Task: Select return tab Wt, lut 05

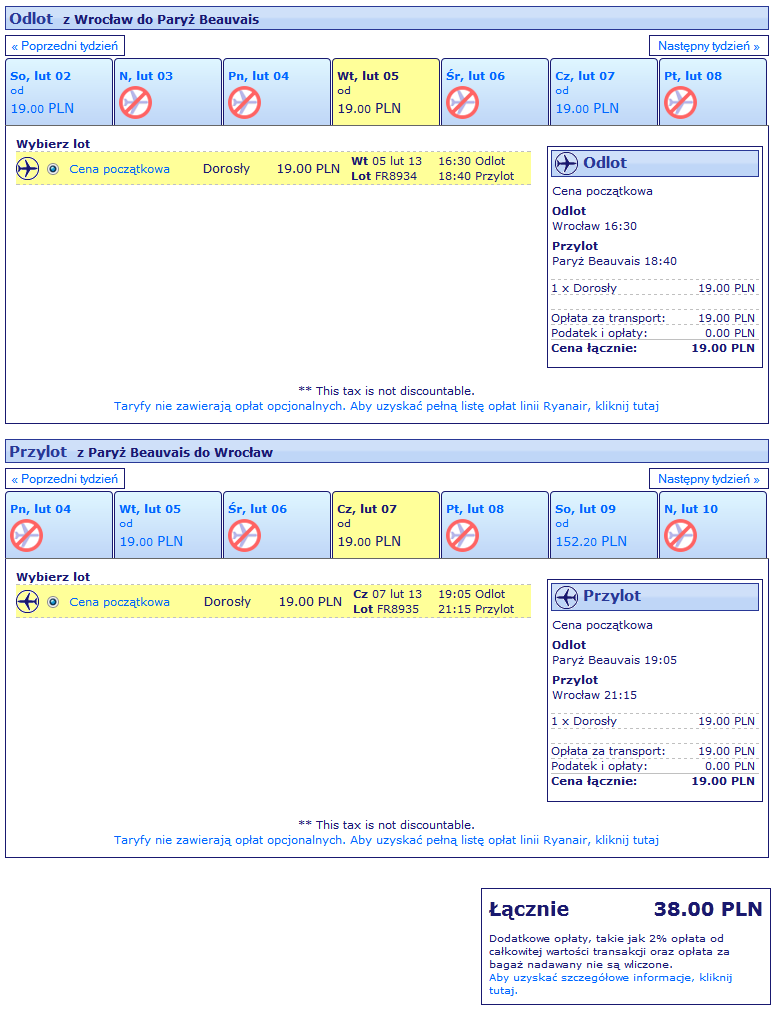Action: coord(168,525)
